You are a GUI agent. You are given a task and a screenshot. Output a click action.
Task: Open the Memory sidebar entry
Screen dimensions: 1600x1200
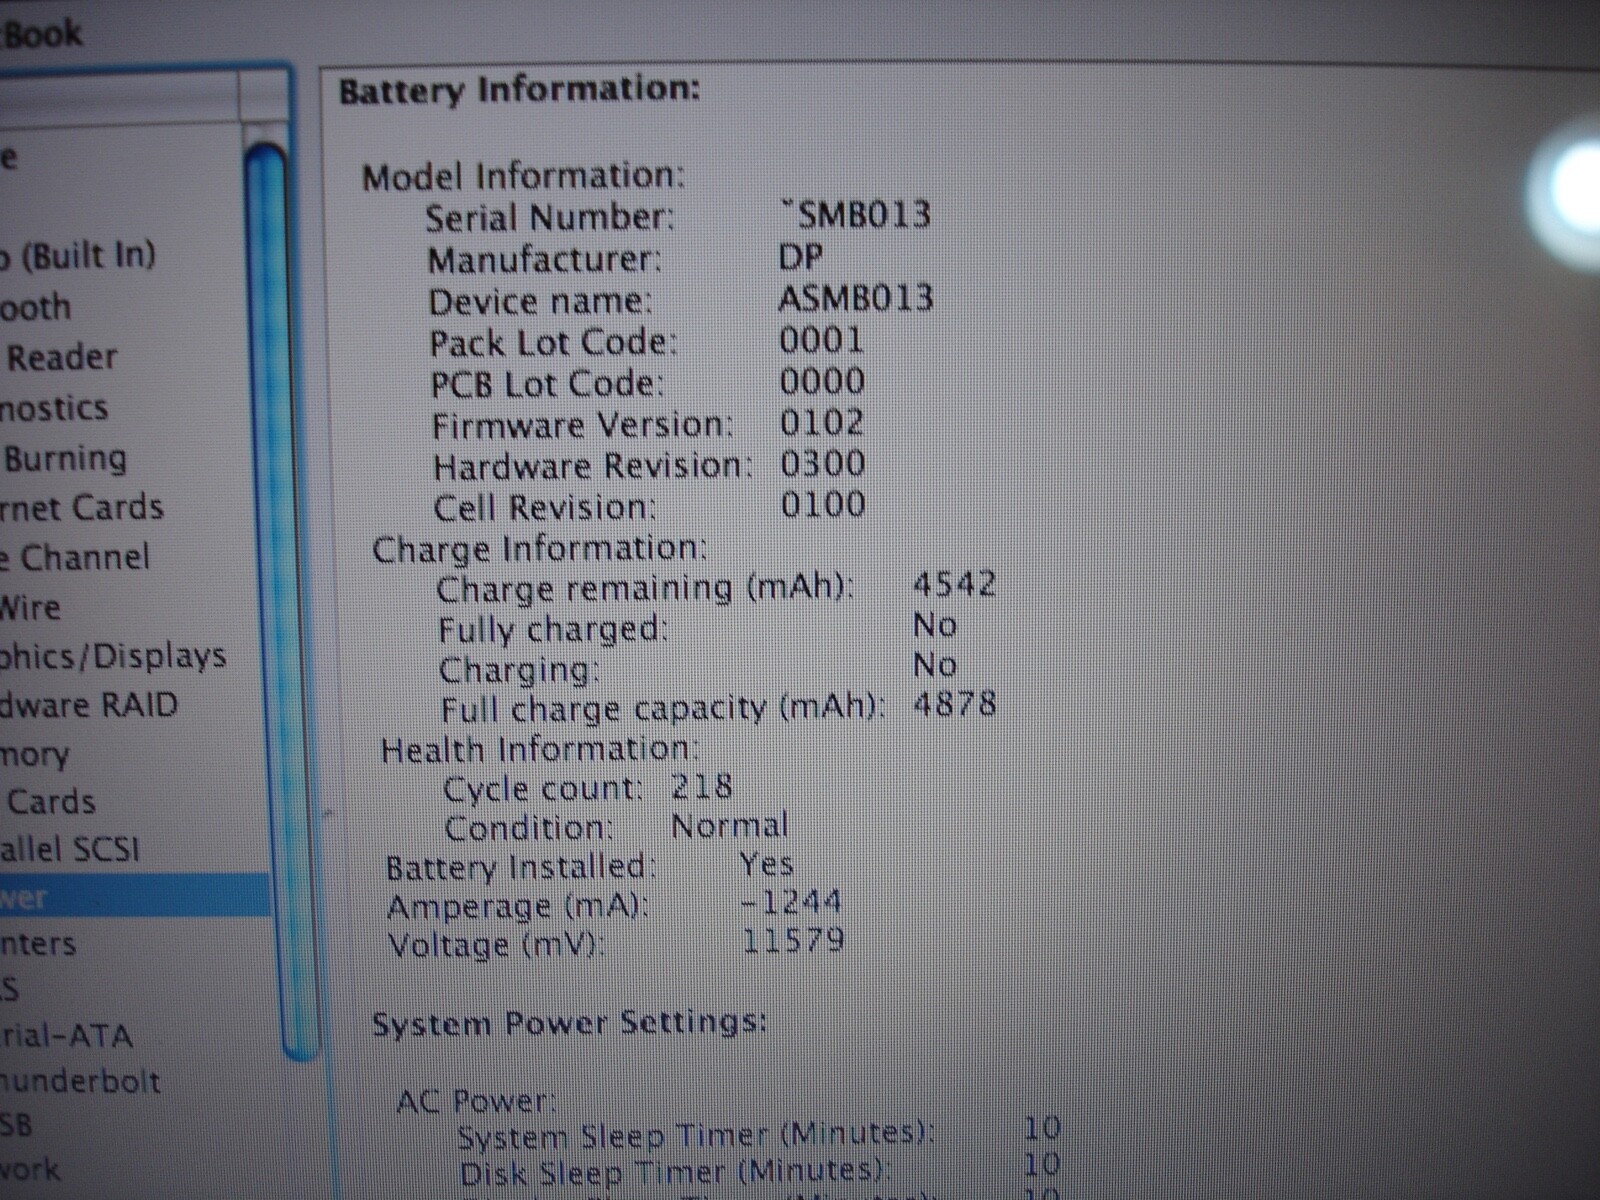pos(35,754)
